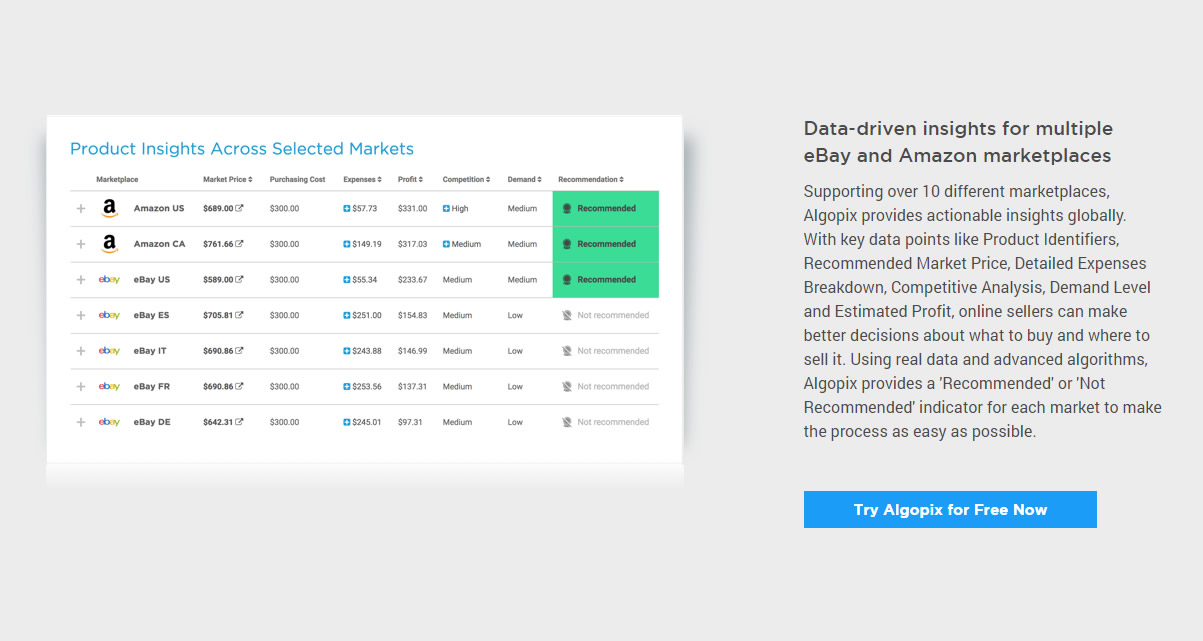Select the green Recommended cell for eBay US
This screenshot has width=1203, height=641.
coord(606,280)
